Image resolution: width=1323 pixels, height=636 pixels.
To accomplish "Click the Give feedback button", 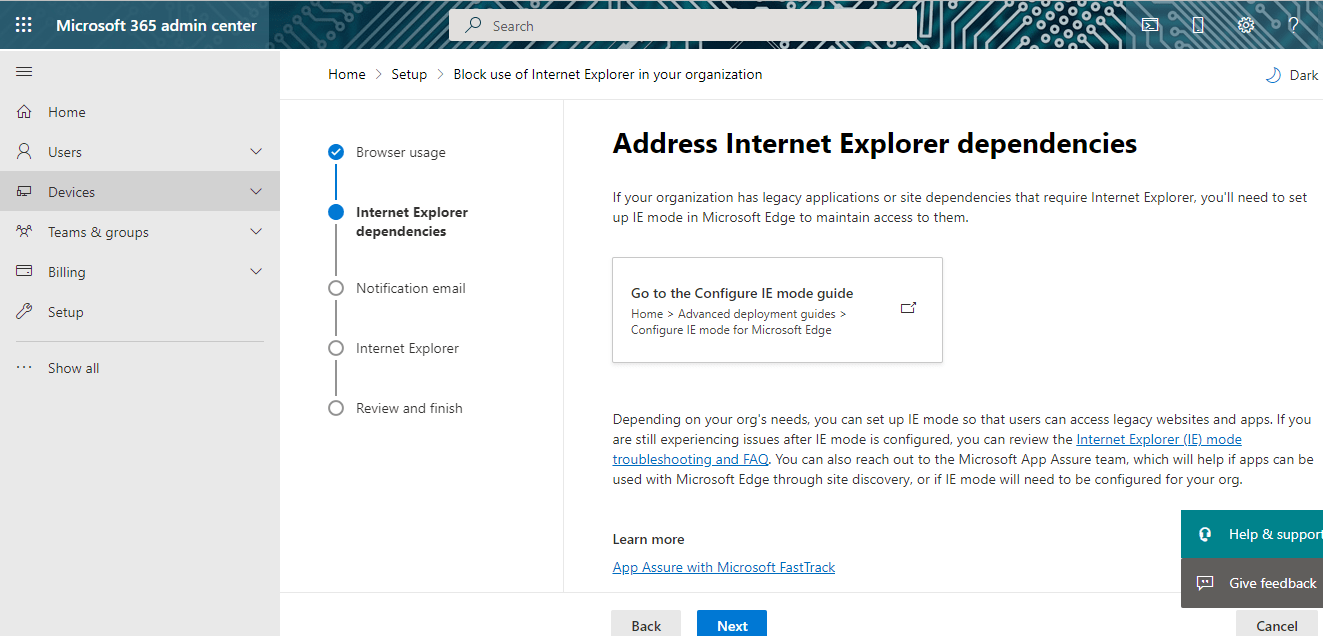I will tap(1252, 583).
